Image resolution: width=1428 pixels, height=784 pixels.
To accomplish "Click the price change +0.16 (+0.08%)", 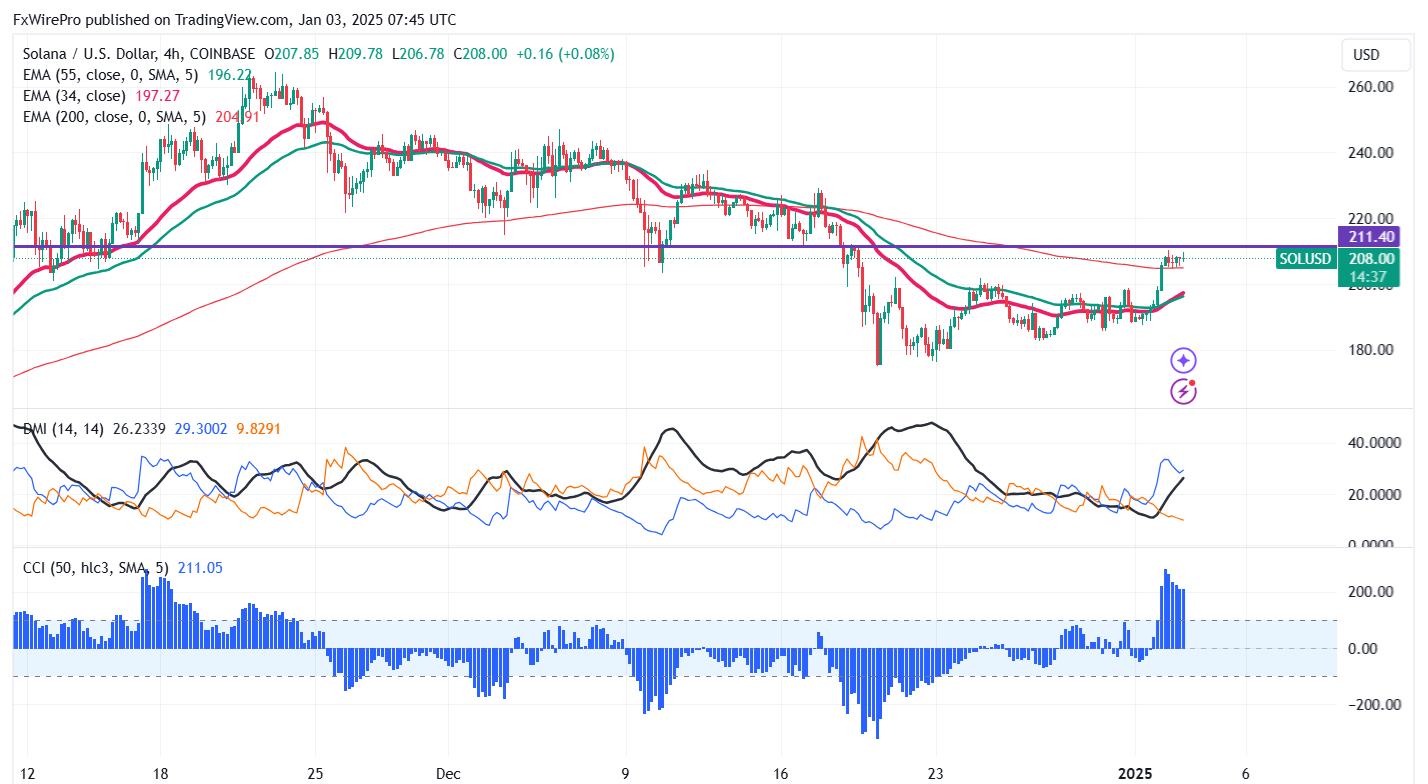I will (x=565, y=53).
